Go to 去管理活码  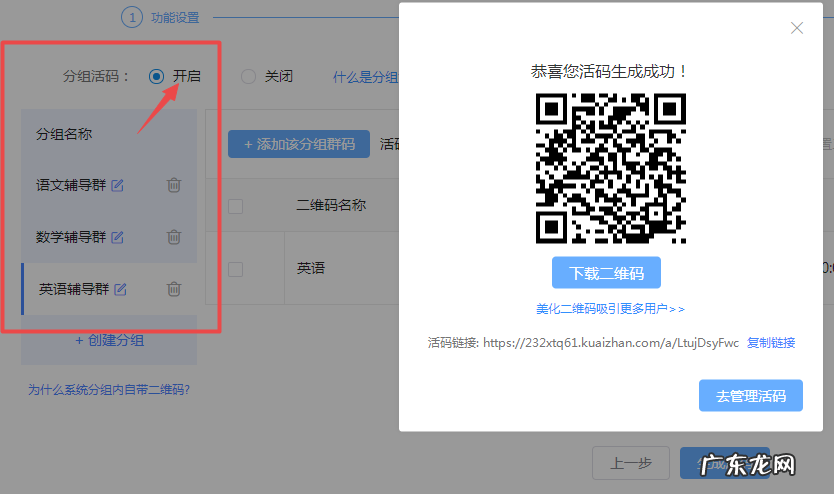pyautogui.click(x=750, y=396)
